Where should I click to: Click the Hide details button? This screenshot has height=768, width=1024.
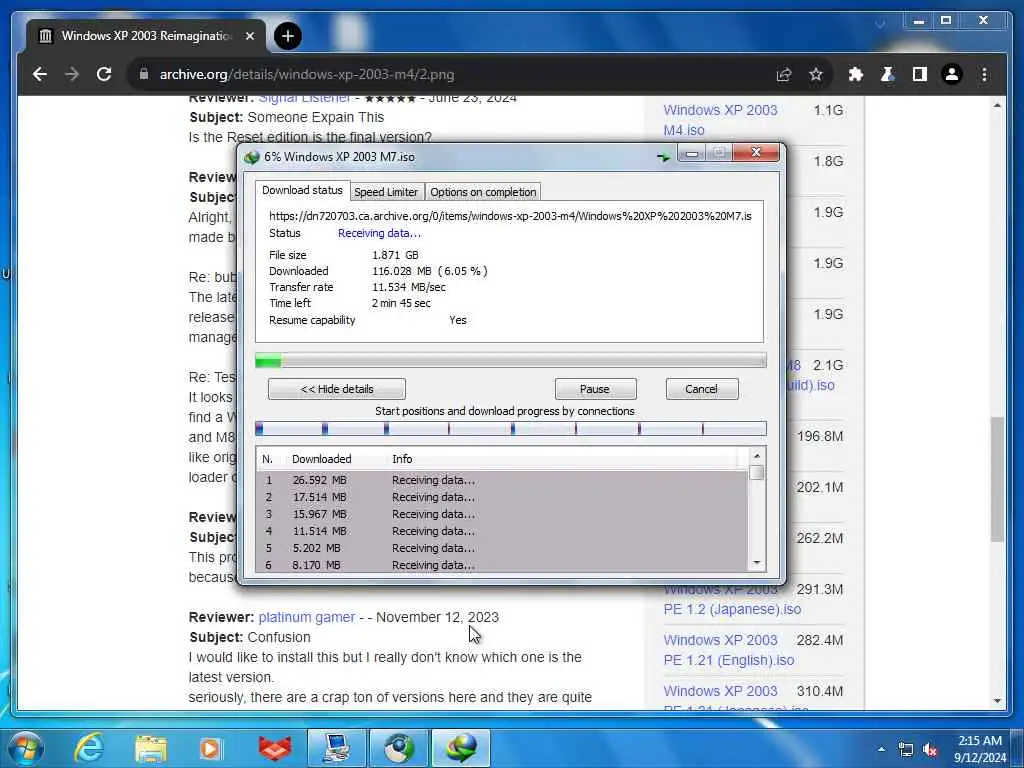click(x=336, y=389)
